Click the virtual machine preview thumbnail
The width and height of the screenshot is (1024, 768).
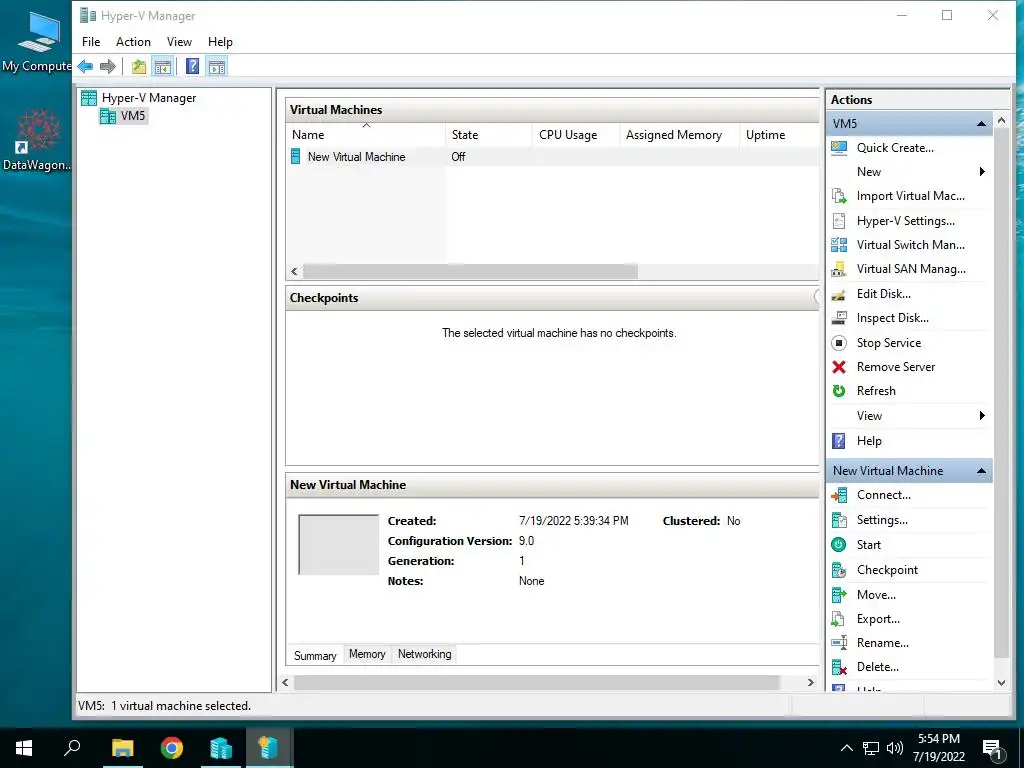point(338,545)
